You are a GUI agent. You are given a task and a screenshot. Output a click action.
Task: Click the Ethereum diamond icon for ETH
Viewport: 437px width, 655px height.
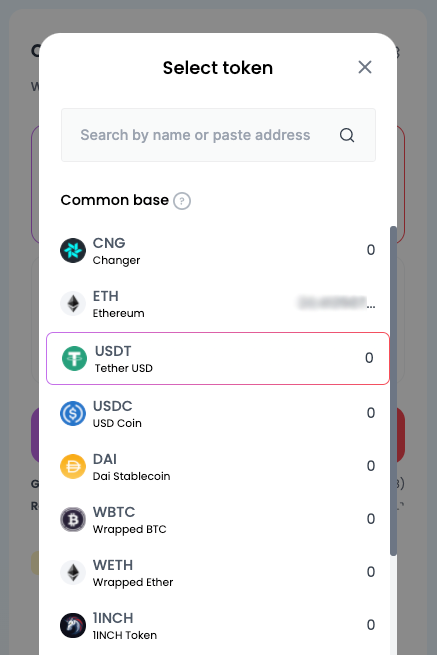point(73,304)
